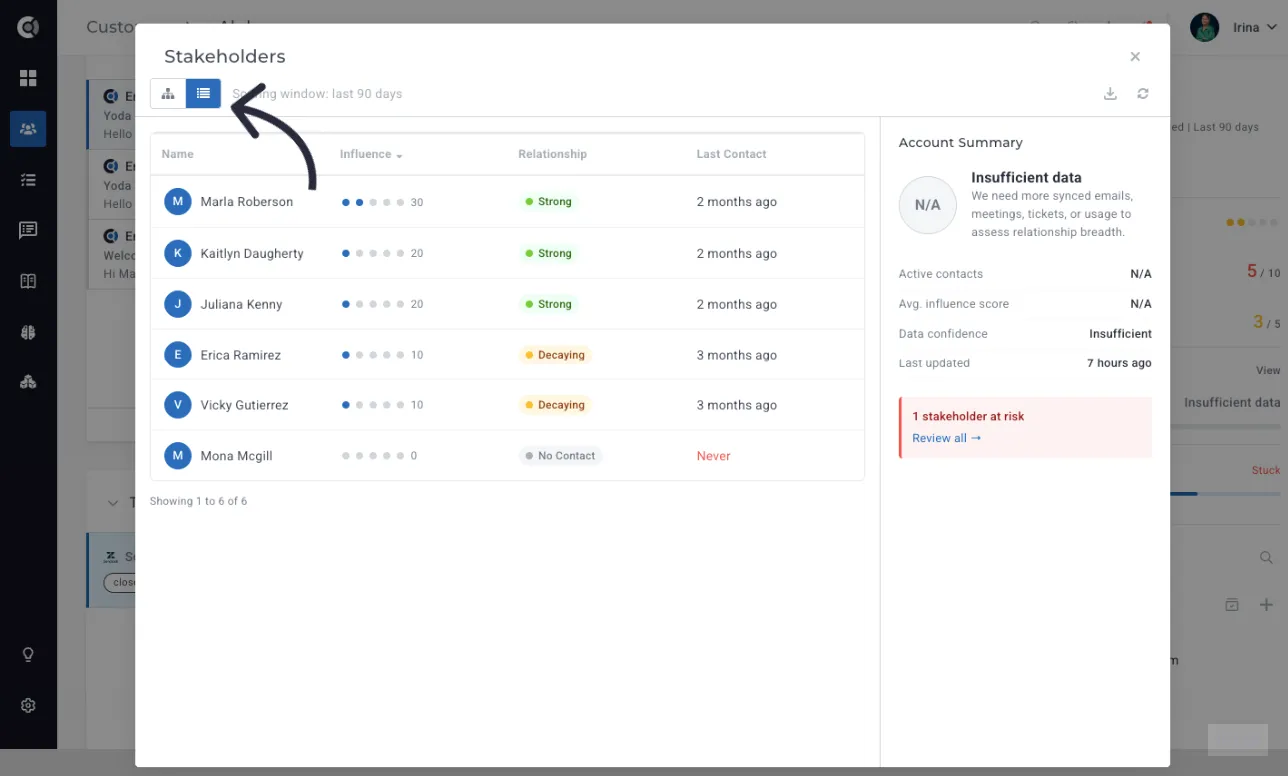Viewport: 1288px width, 776px height.
Task: Open dashboard grid icon in sidebar
Action: coord(28,78)
